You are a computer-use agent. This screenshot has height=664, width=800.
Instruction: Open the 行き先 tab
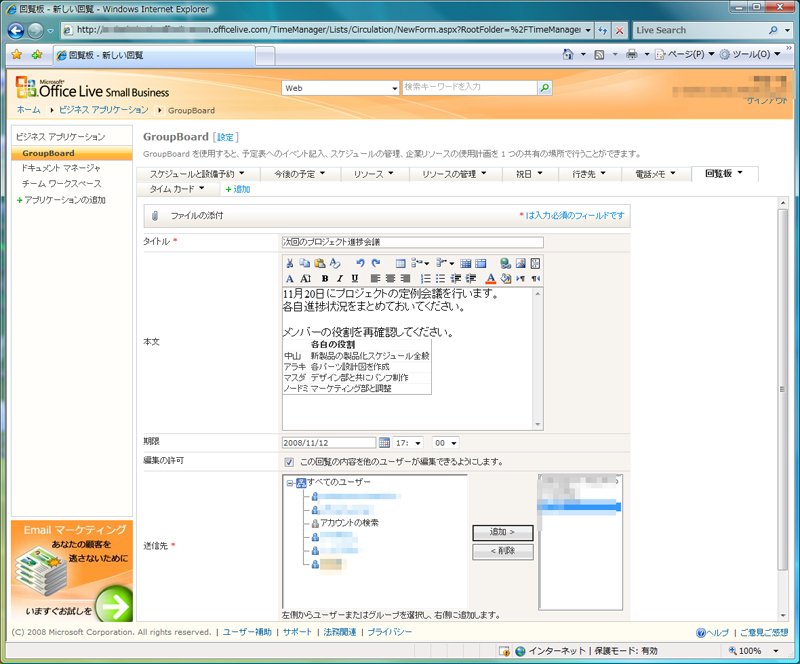[589, 174]
